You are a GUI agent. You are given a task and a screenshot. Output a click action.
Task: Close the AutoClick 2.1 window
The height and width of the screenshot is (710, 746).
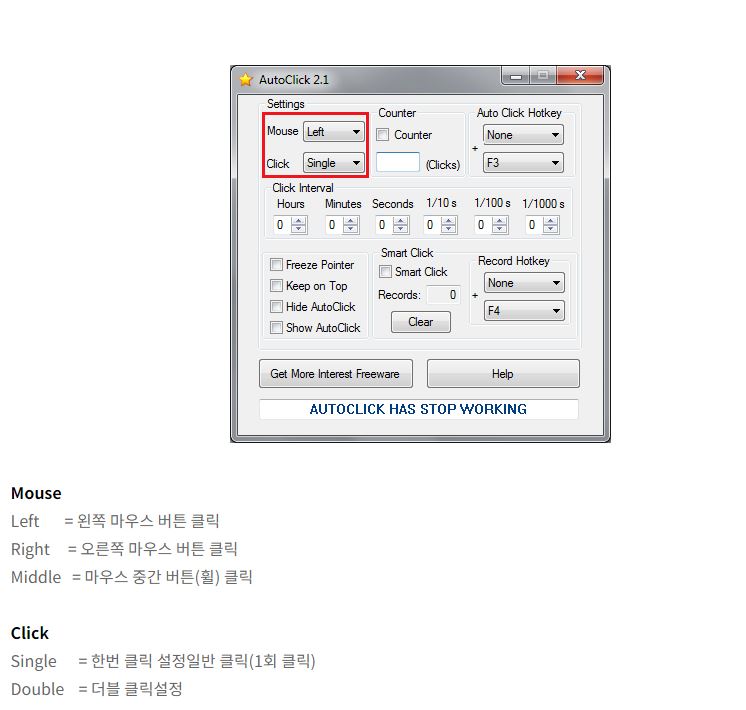point(580,76)
